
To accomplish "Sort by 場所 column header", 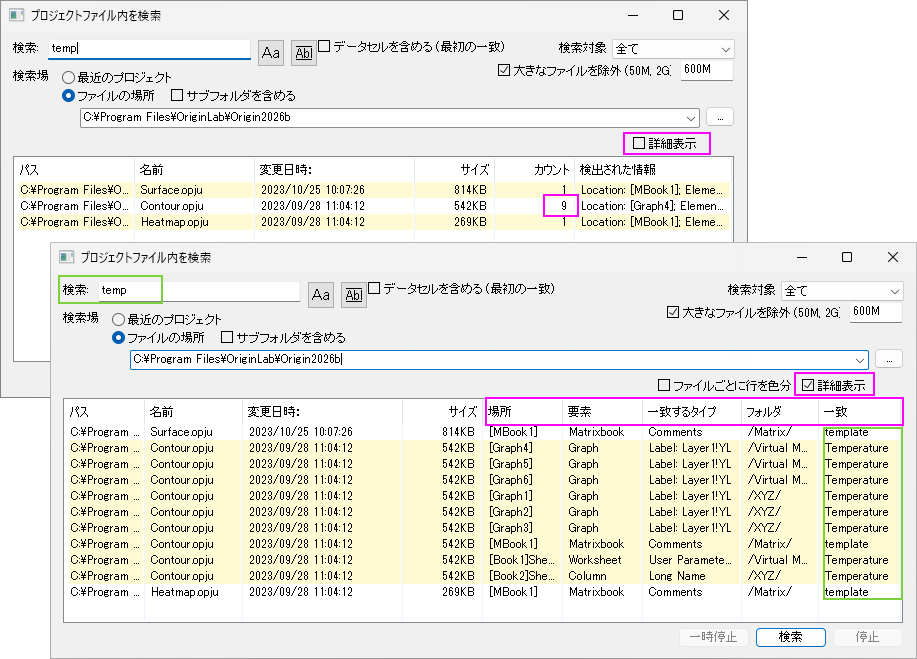I will [x=523, y=412].
